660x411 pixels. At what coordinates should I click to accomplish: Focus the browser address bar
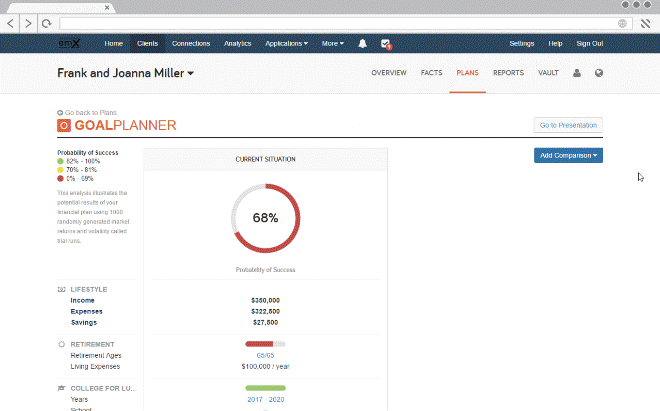[x=345, y=23]
